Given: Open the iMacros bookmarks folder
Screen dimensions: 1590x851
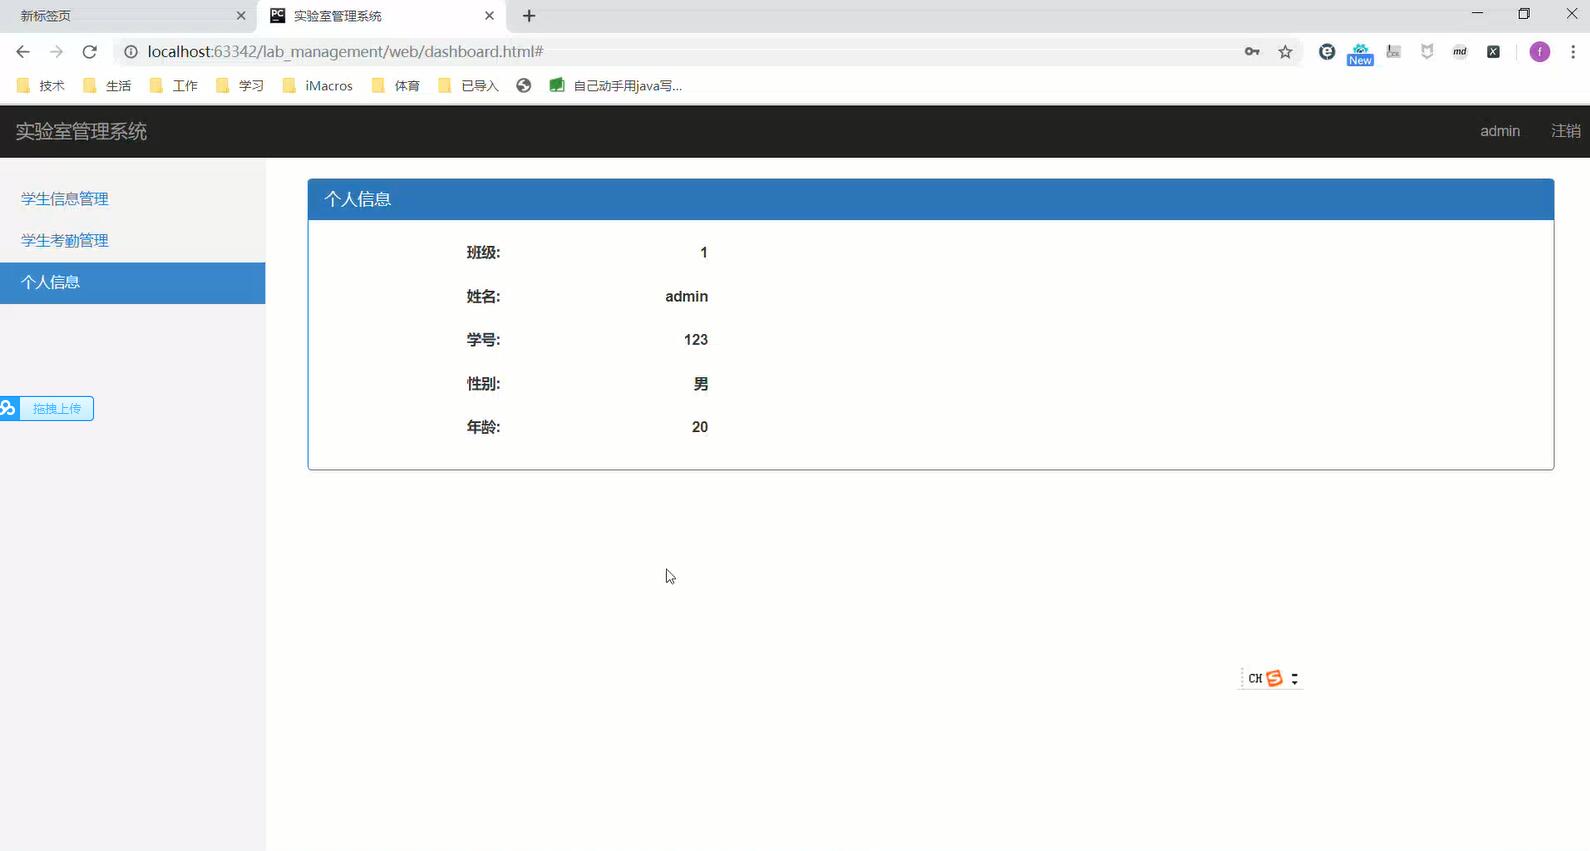Looking at the screenshot, I should click(x=318, y=86).
